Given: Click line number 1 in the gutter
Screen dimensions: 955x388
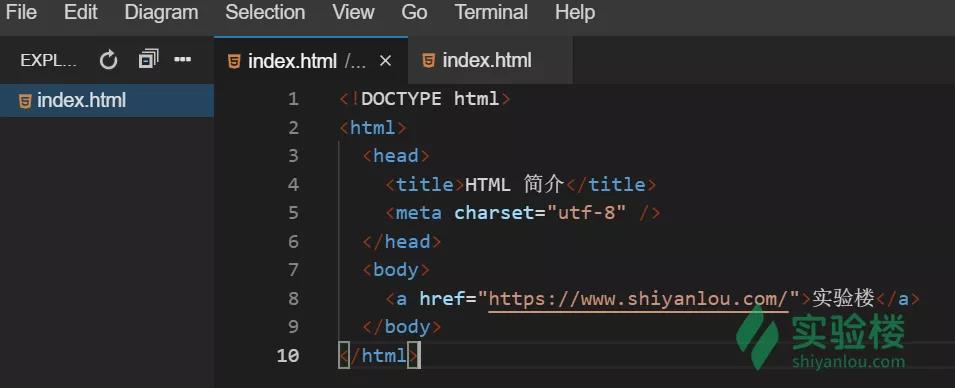Looking at the screenshot, I should tap(294, 99).
